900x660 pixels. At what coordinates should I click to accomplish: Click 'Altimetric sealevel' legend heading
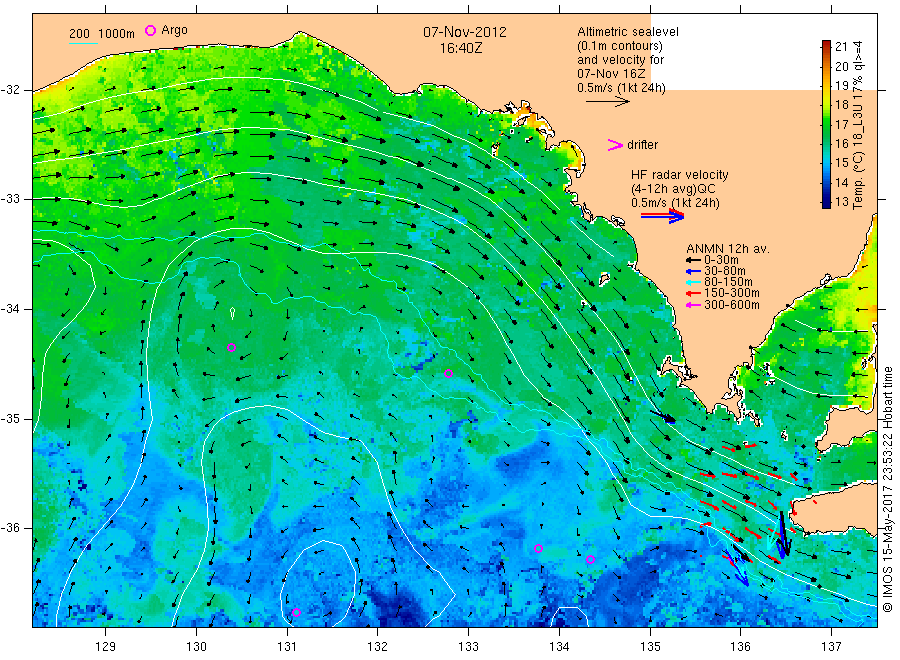pos(628,32)
